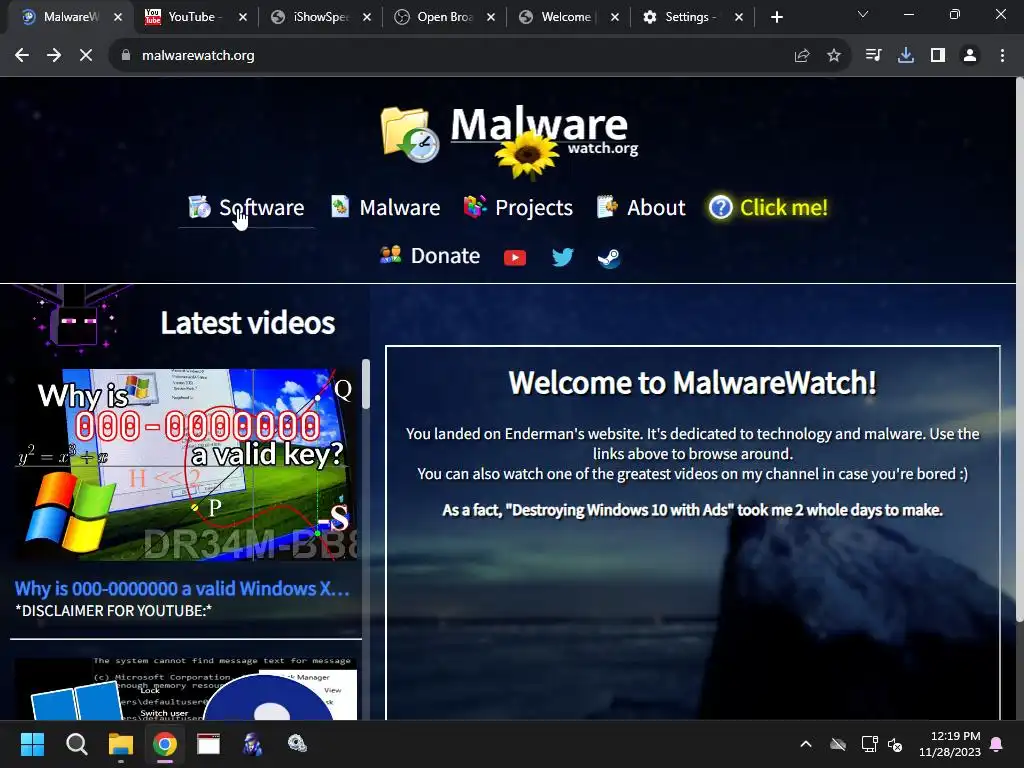
Task: Click the Software disc icon
Action: pyautogui.click(x=199, y=207)
